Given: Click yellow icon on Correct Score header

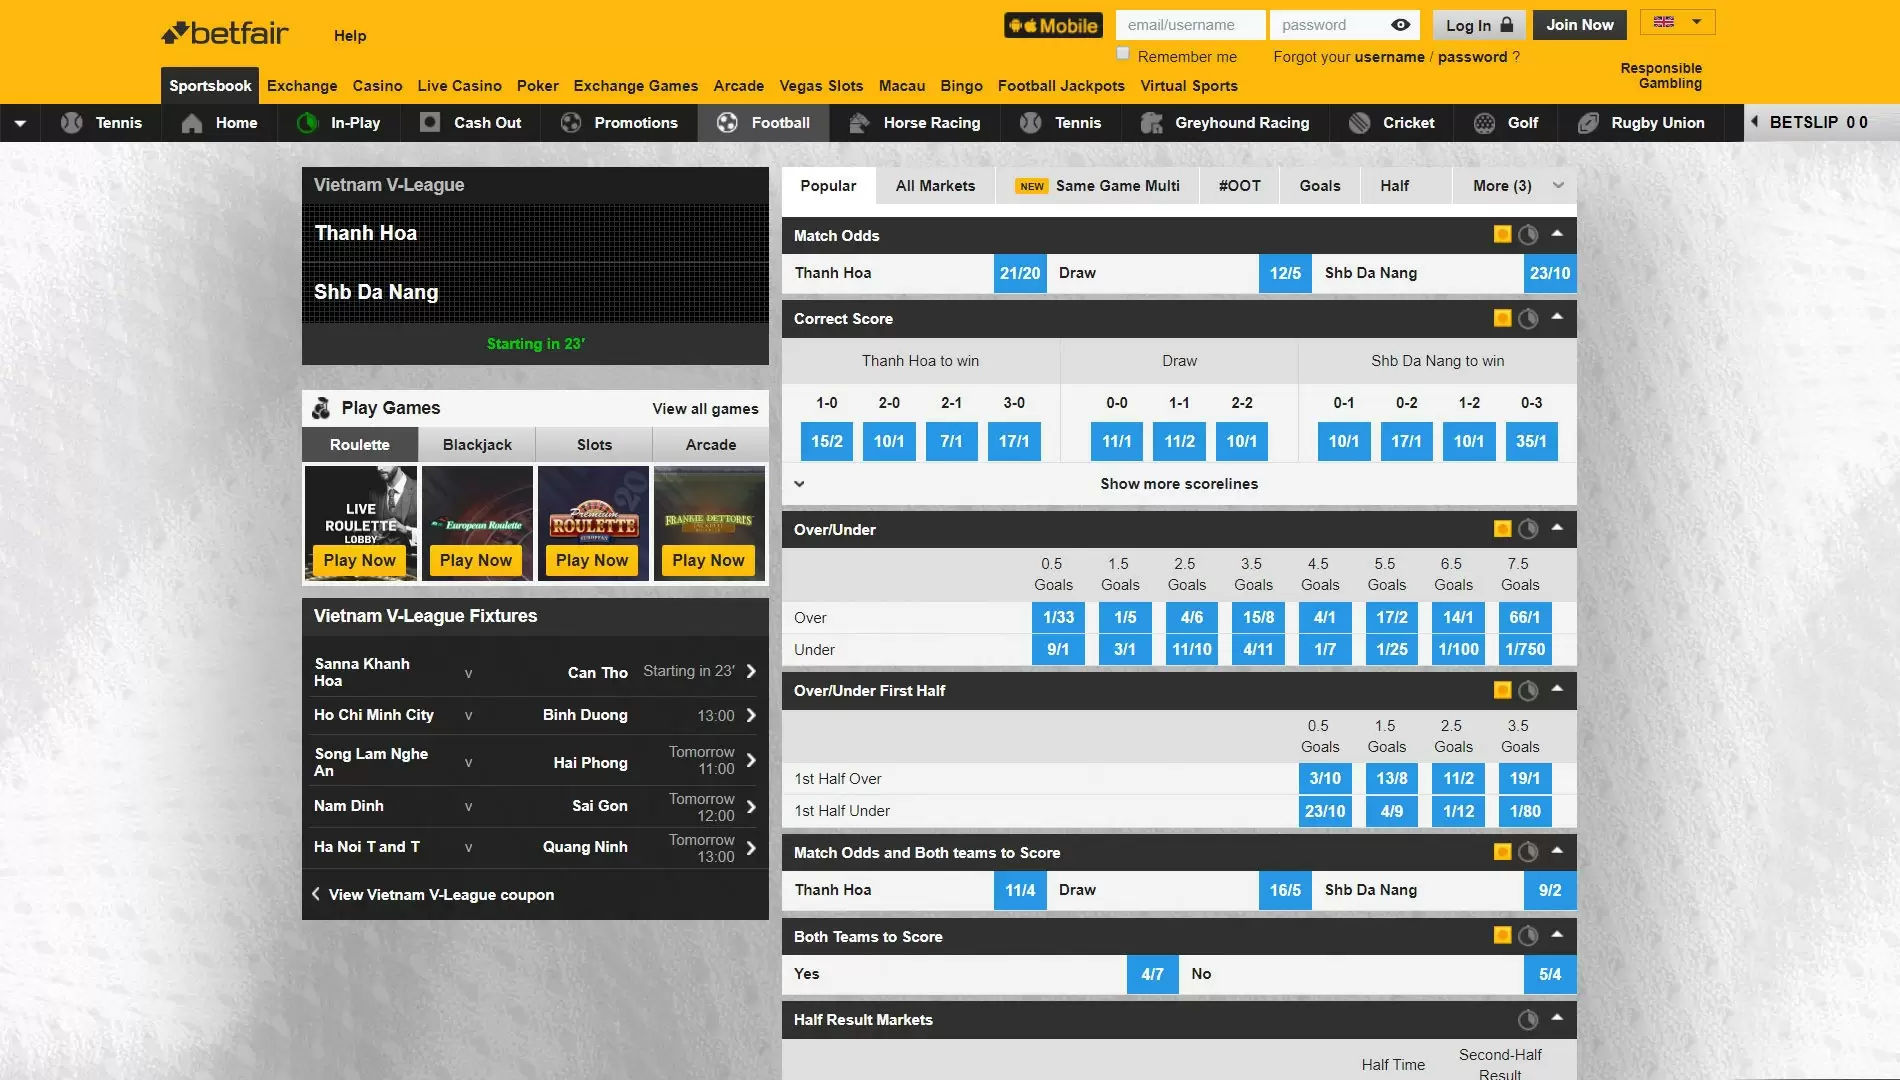Looking at the screenshot, I should 1502,318.
